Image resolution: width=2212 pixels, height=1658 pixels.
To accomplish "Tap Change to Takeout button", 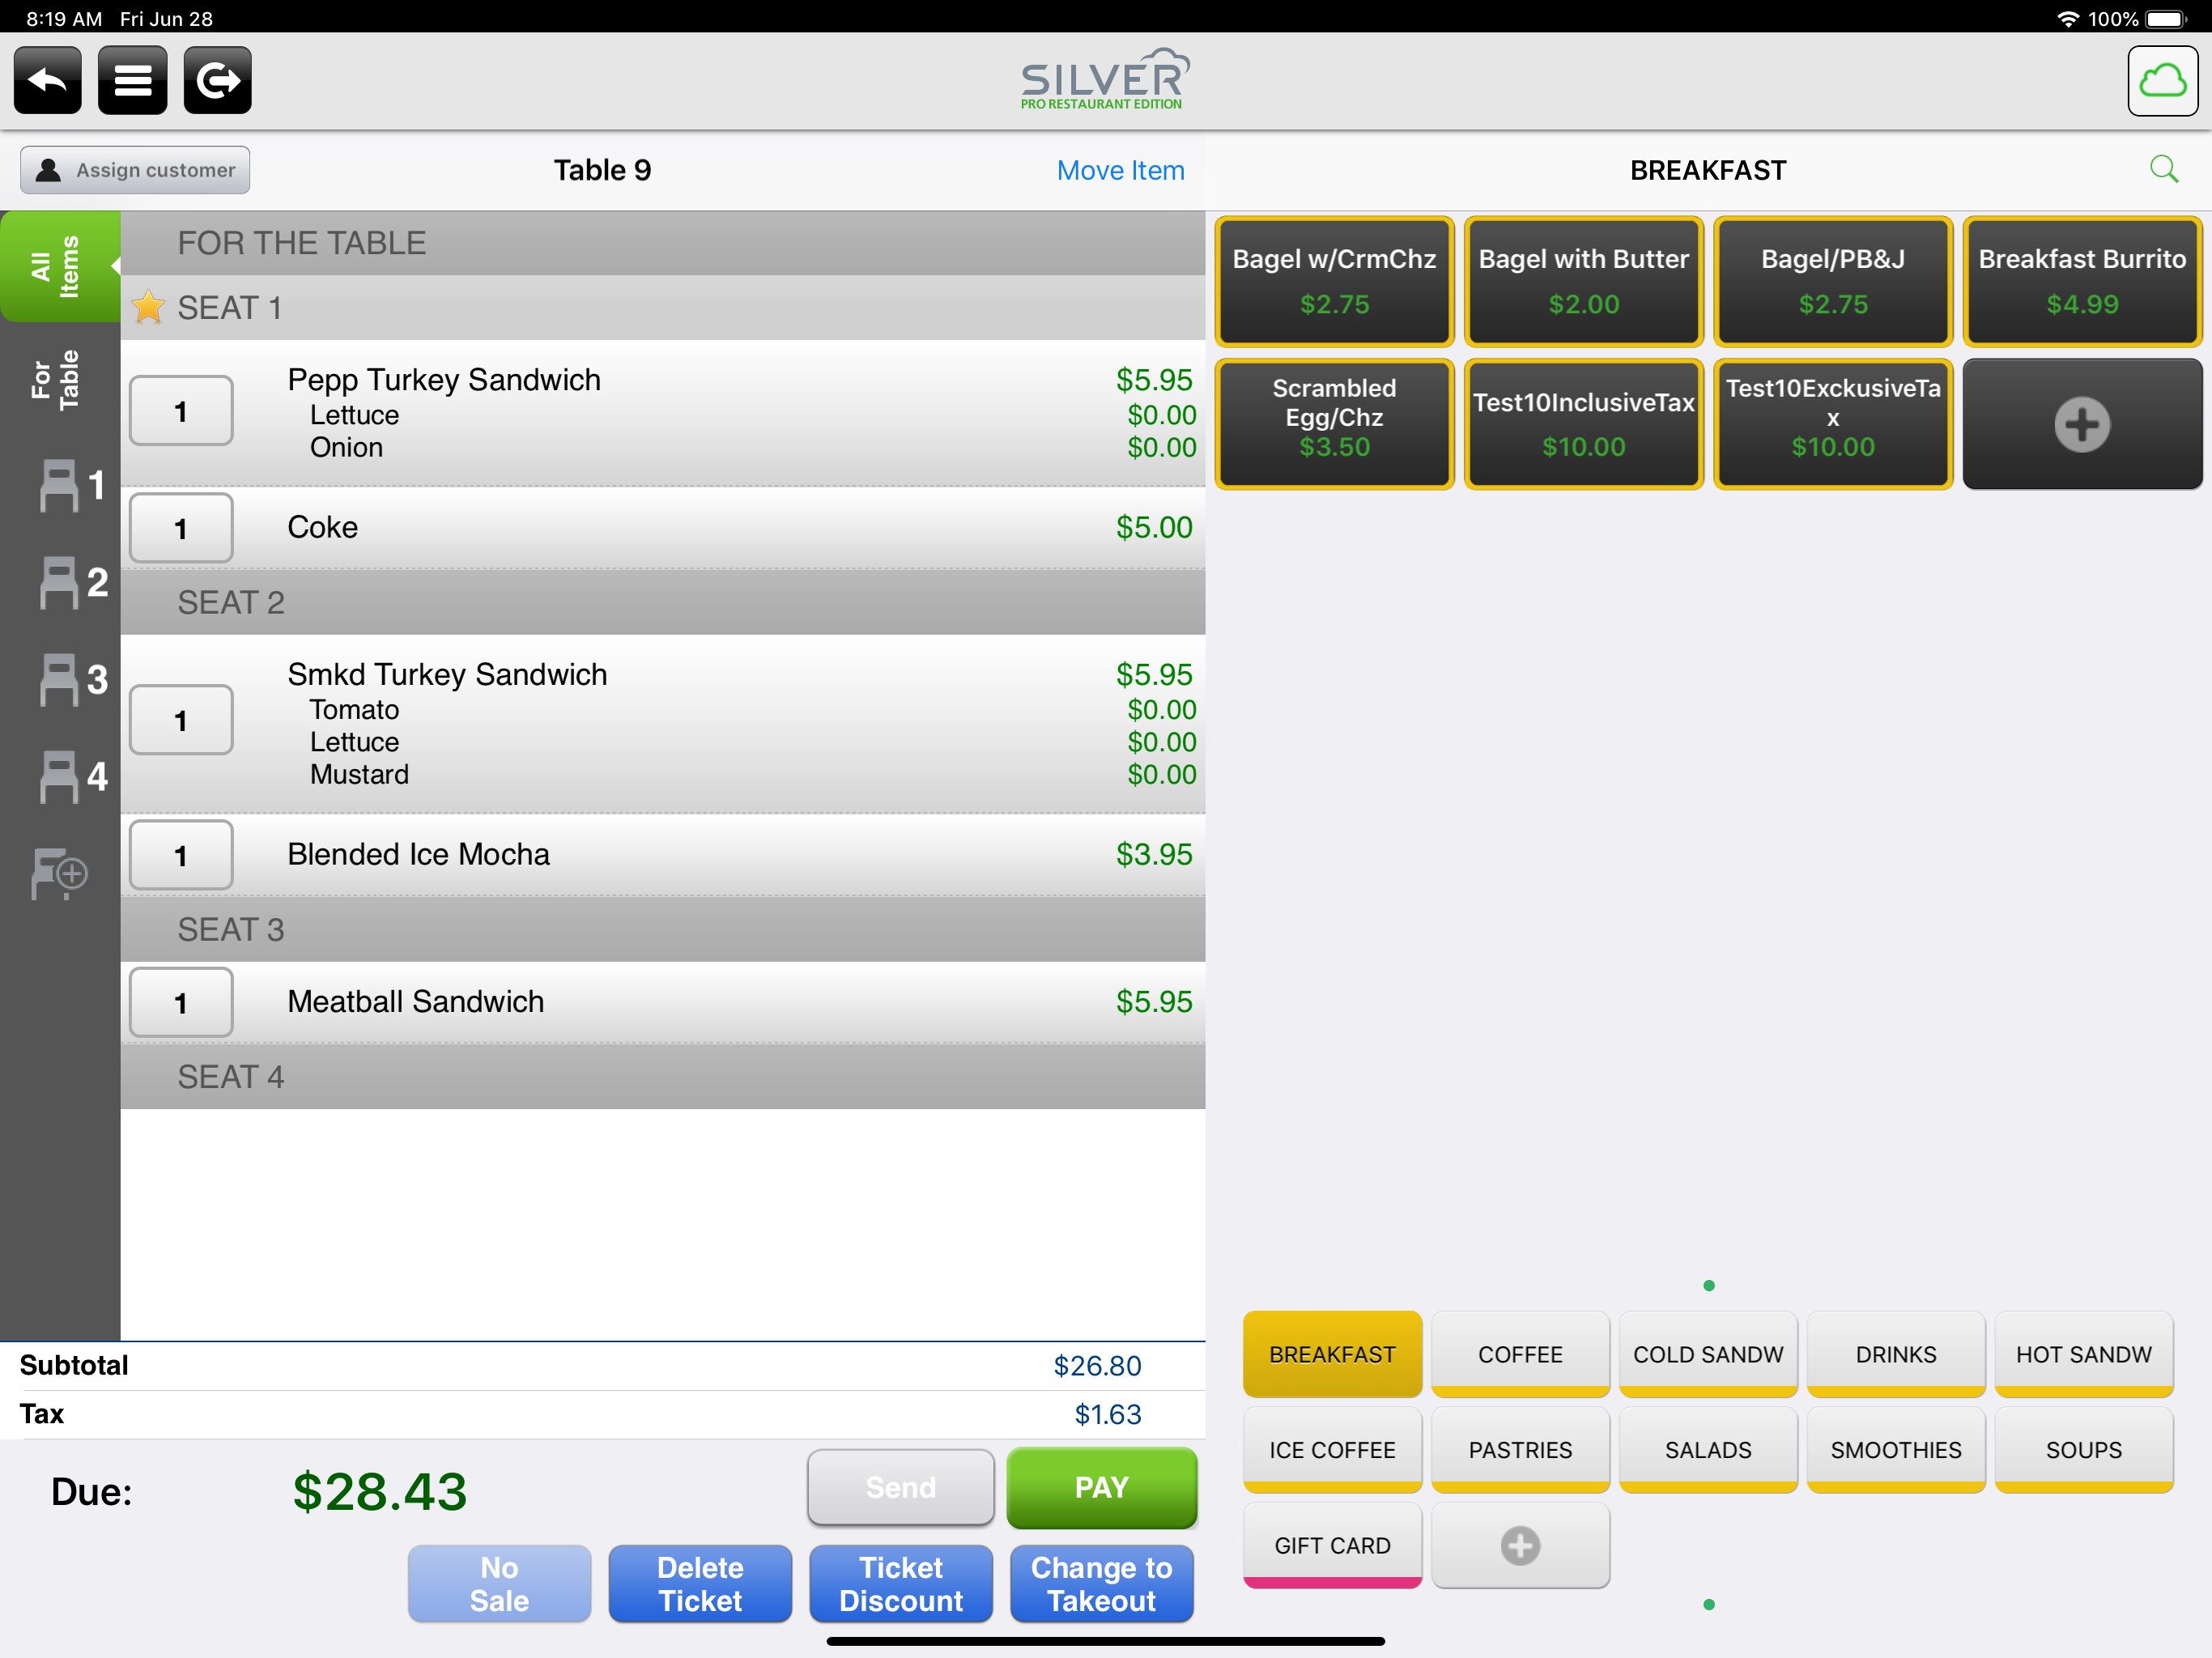I will tap(1100, 1583).
